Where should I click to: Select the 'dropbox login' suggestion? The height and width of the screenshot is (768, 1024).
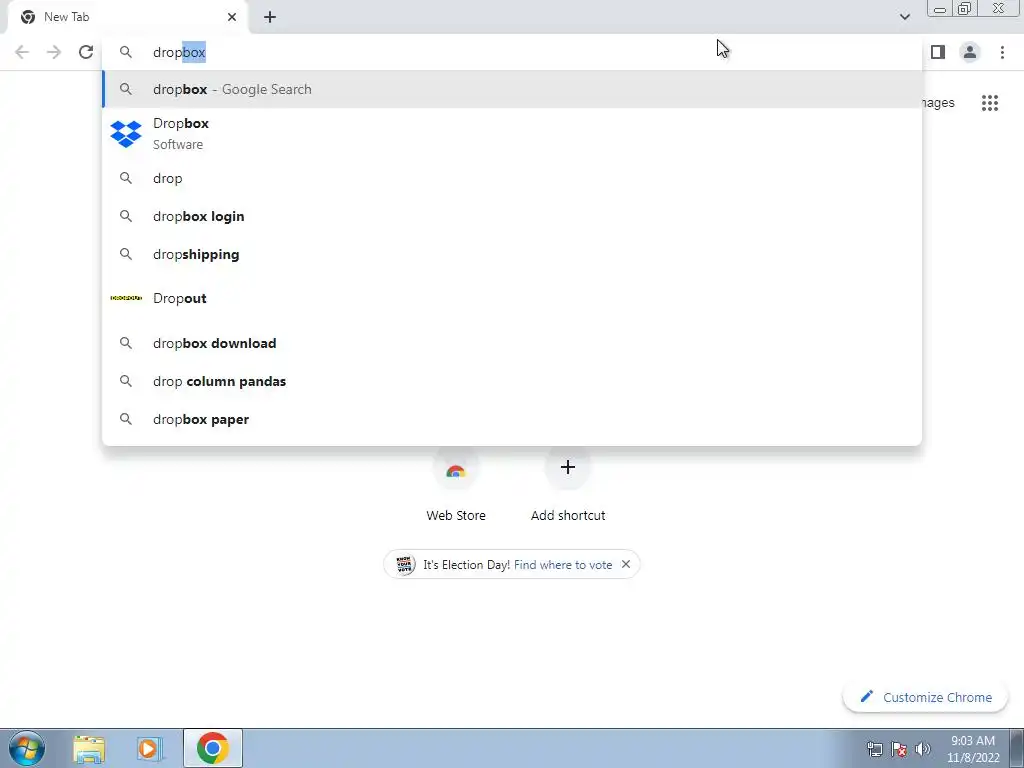[x=512, y=216]
